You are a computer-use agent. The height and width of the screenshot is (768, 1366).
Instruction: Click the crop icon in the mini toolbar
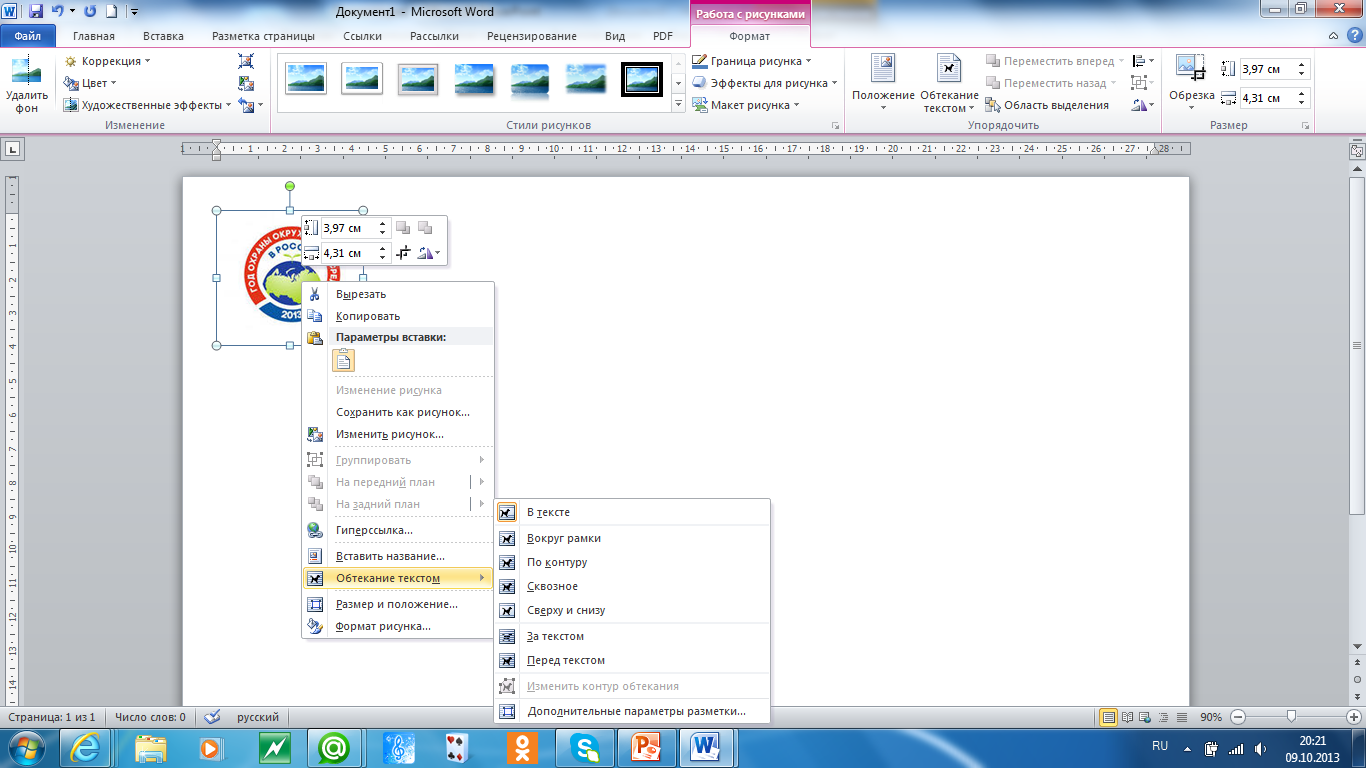click(403, 253)
